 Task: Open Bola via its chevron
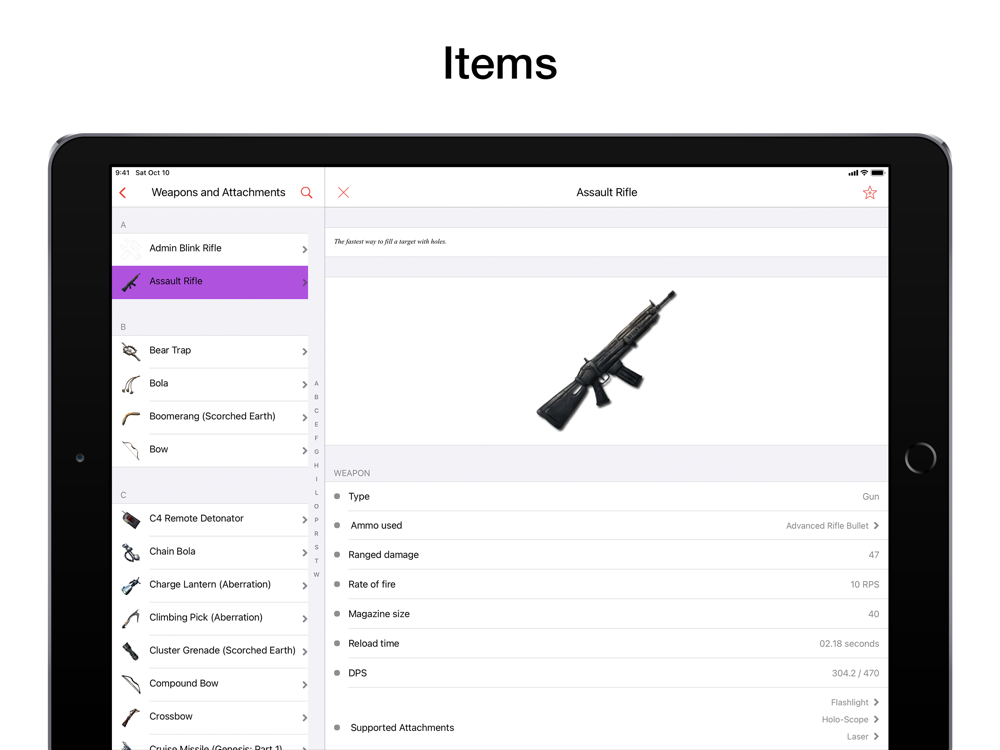pyautogui.click(x=304, y=385)
